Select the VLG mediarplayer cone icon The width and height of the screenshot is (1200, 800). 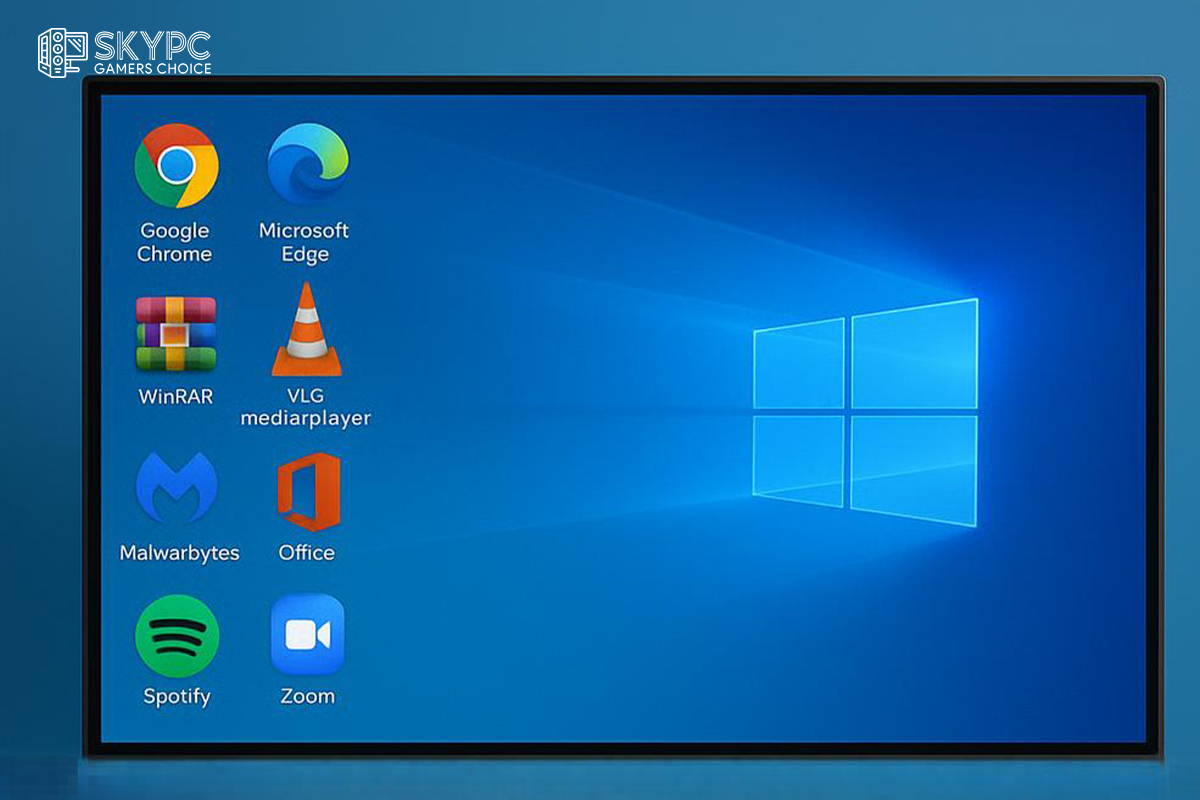[x=306, y=329]
